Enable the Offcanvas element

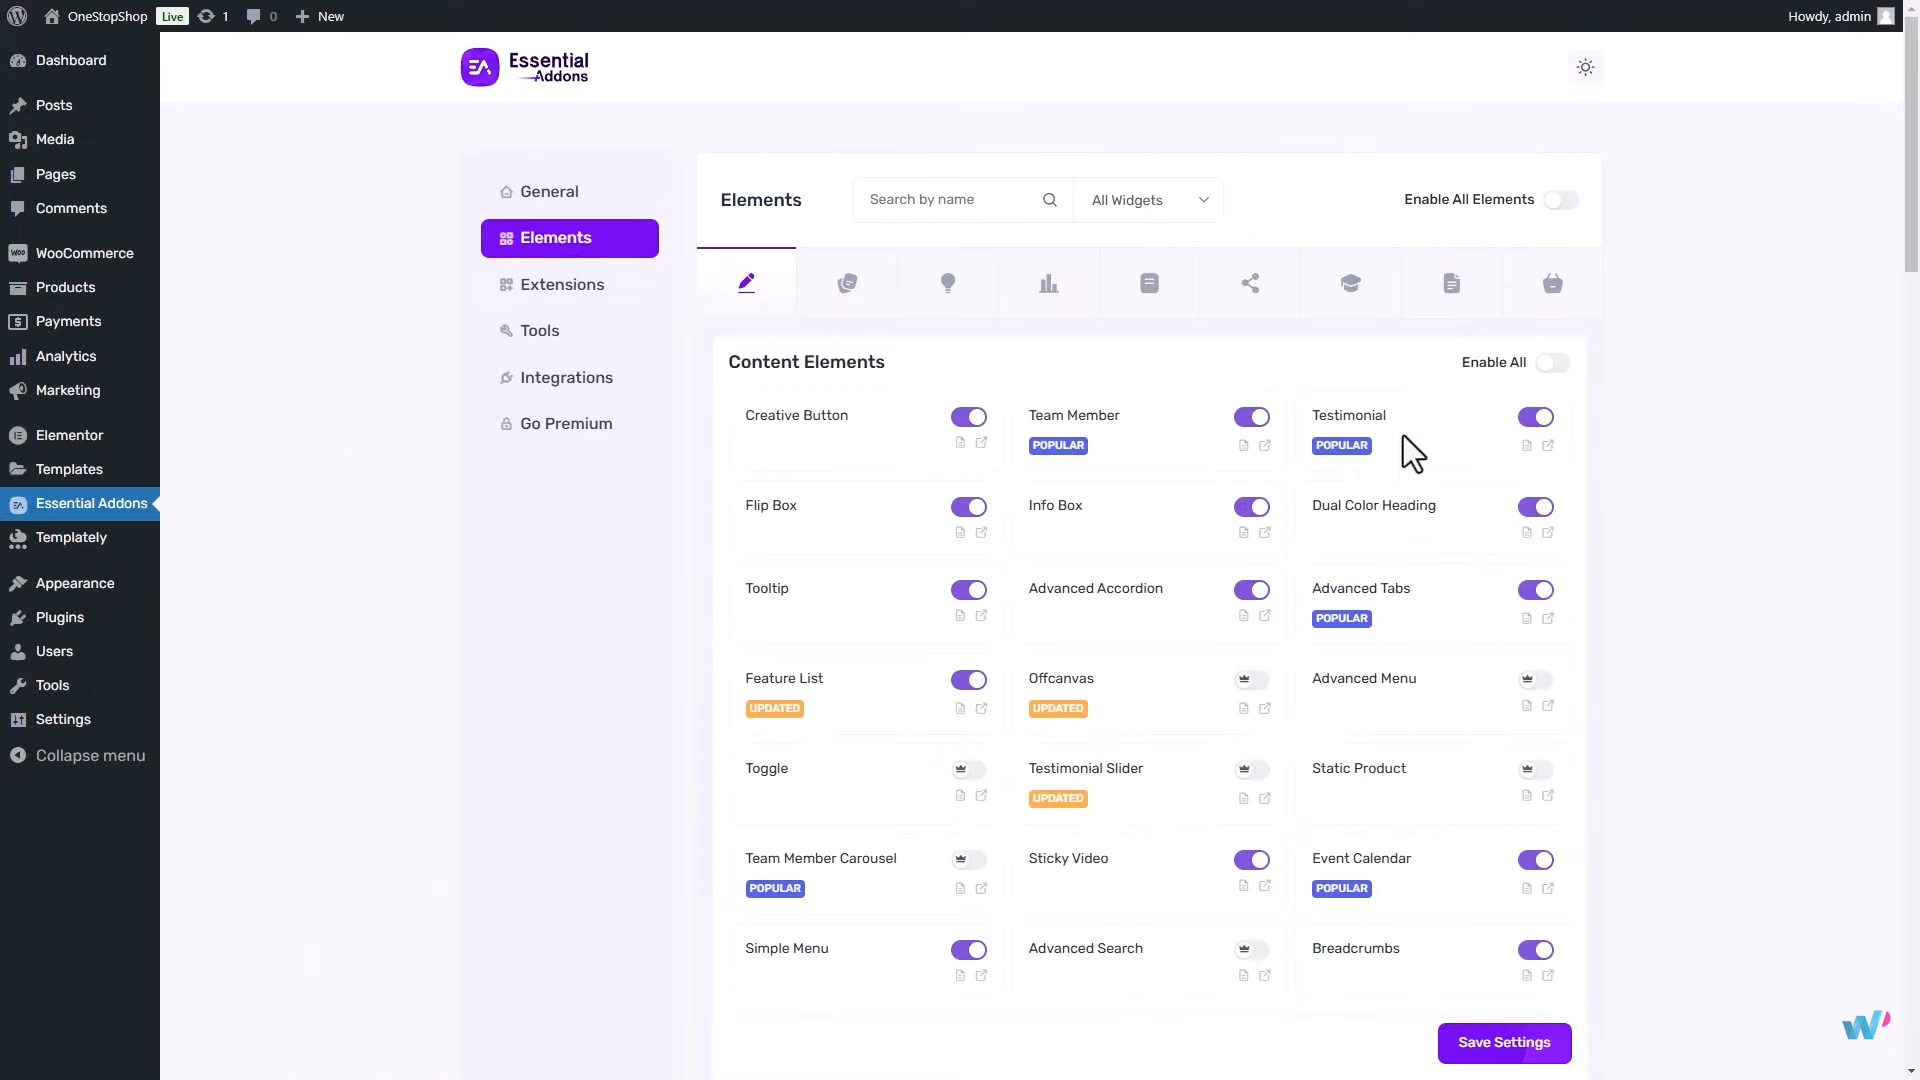1252,680
